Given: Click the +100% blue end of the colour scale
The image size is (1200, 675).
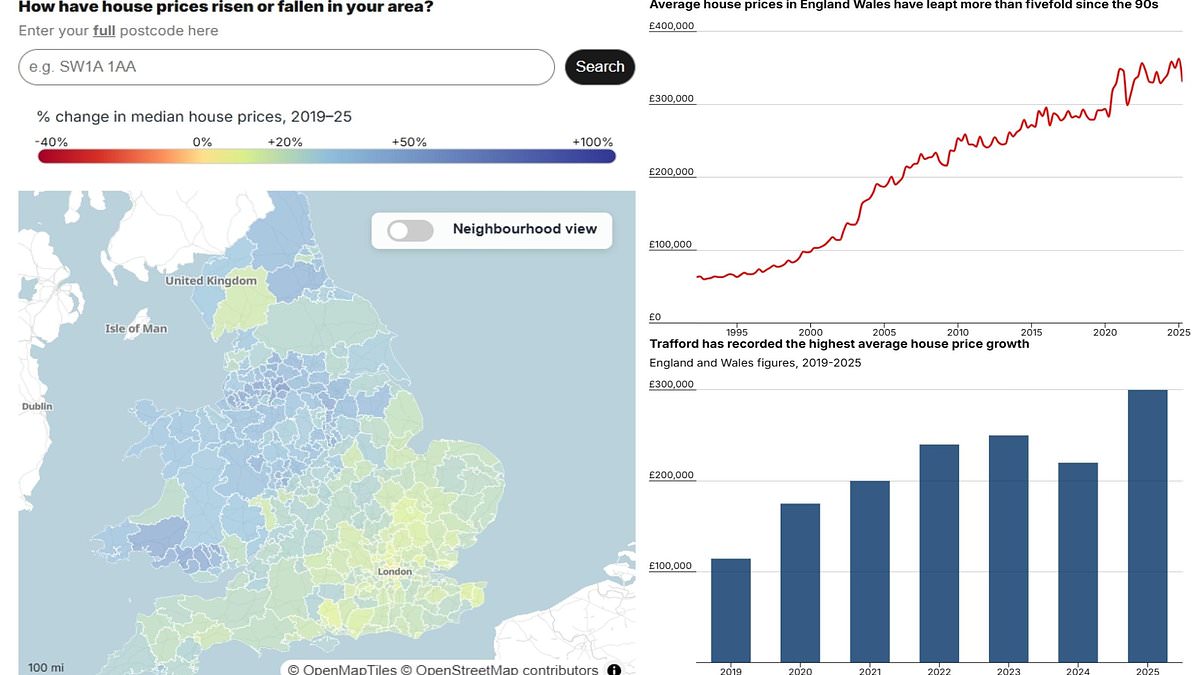Looking at the screenshot, I should (x=605, y=157).
